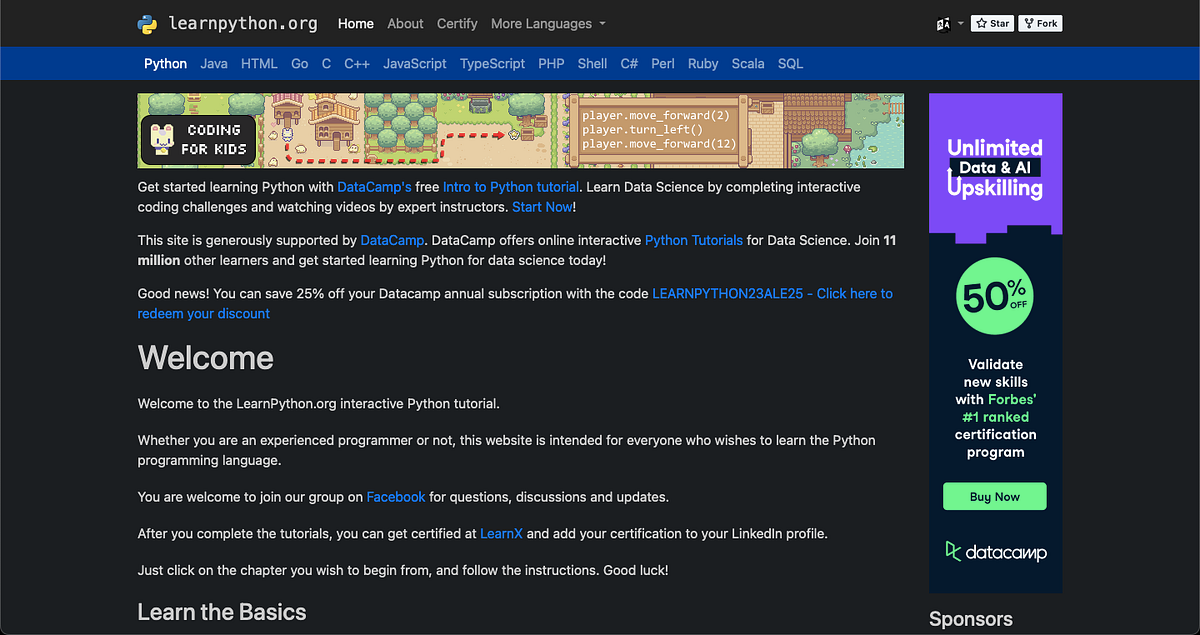Click the Python logo icon in header

[148, 23]
